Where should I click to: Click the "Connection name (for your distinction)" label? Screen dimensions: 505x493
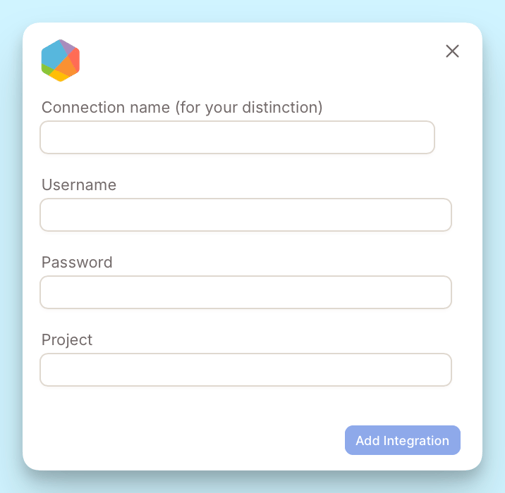pos(182,108)
